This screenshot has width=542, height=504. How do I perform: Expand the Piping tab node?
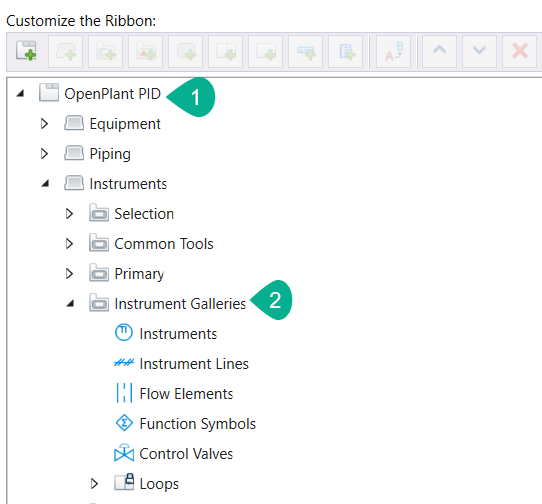click(x=44, y=153)
